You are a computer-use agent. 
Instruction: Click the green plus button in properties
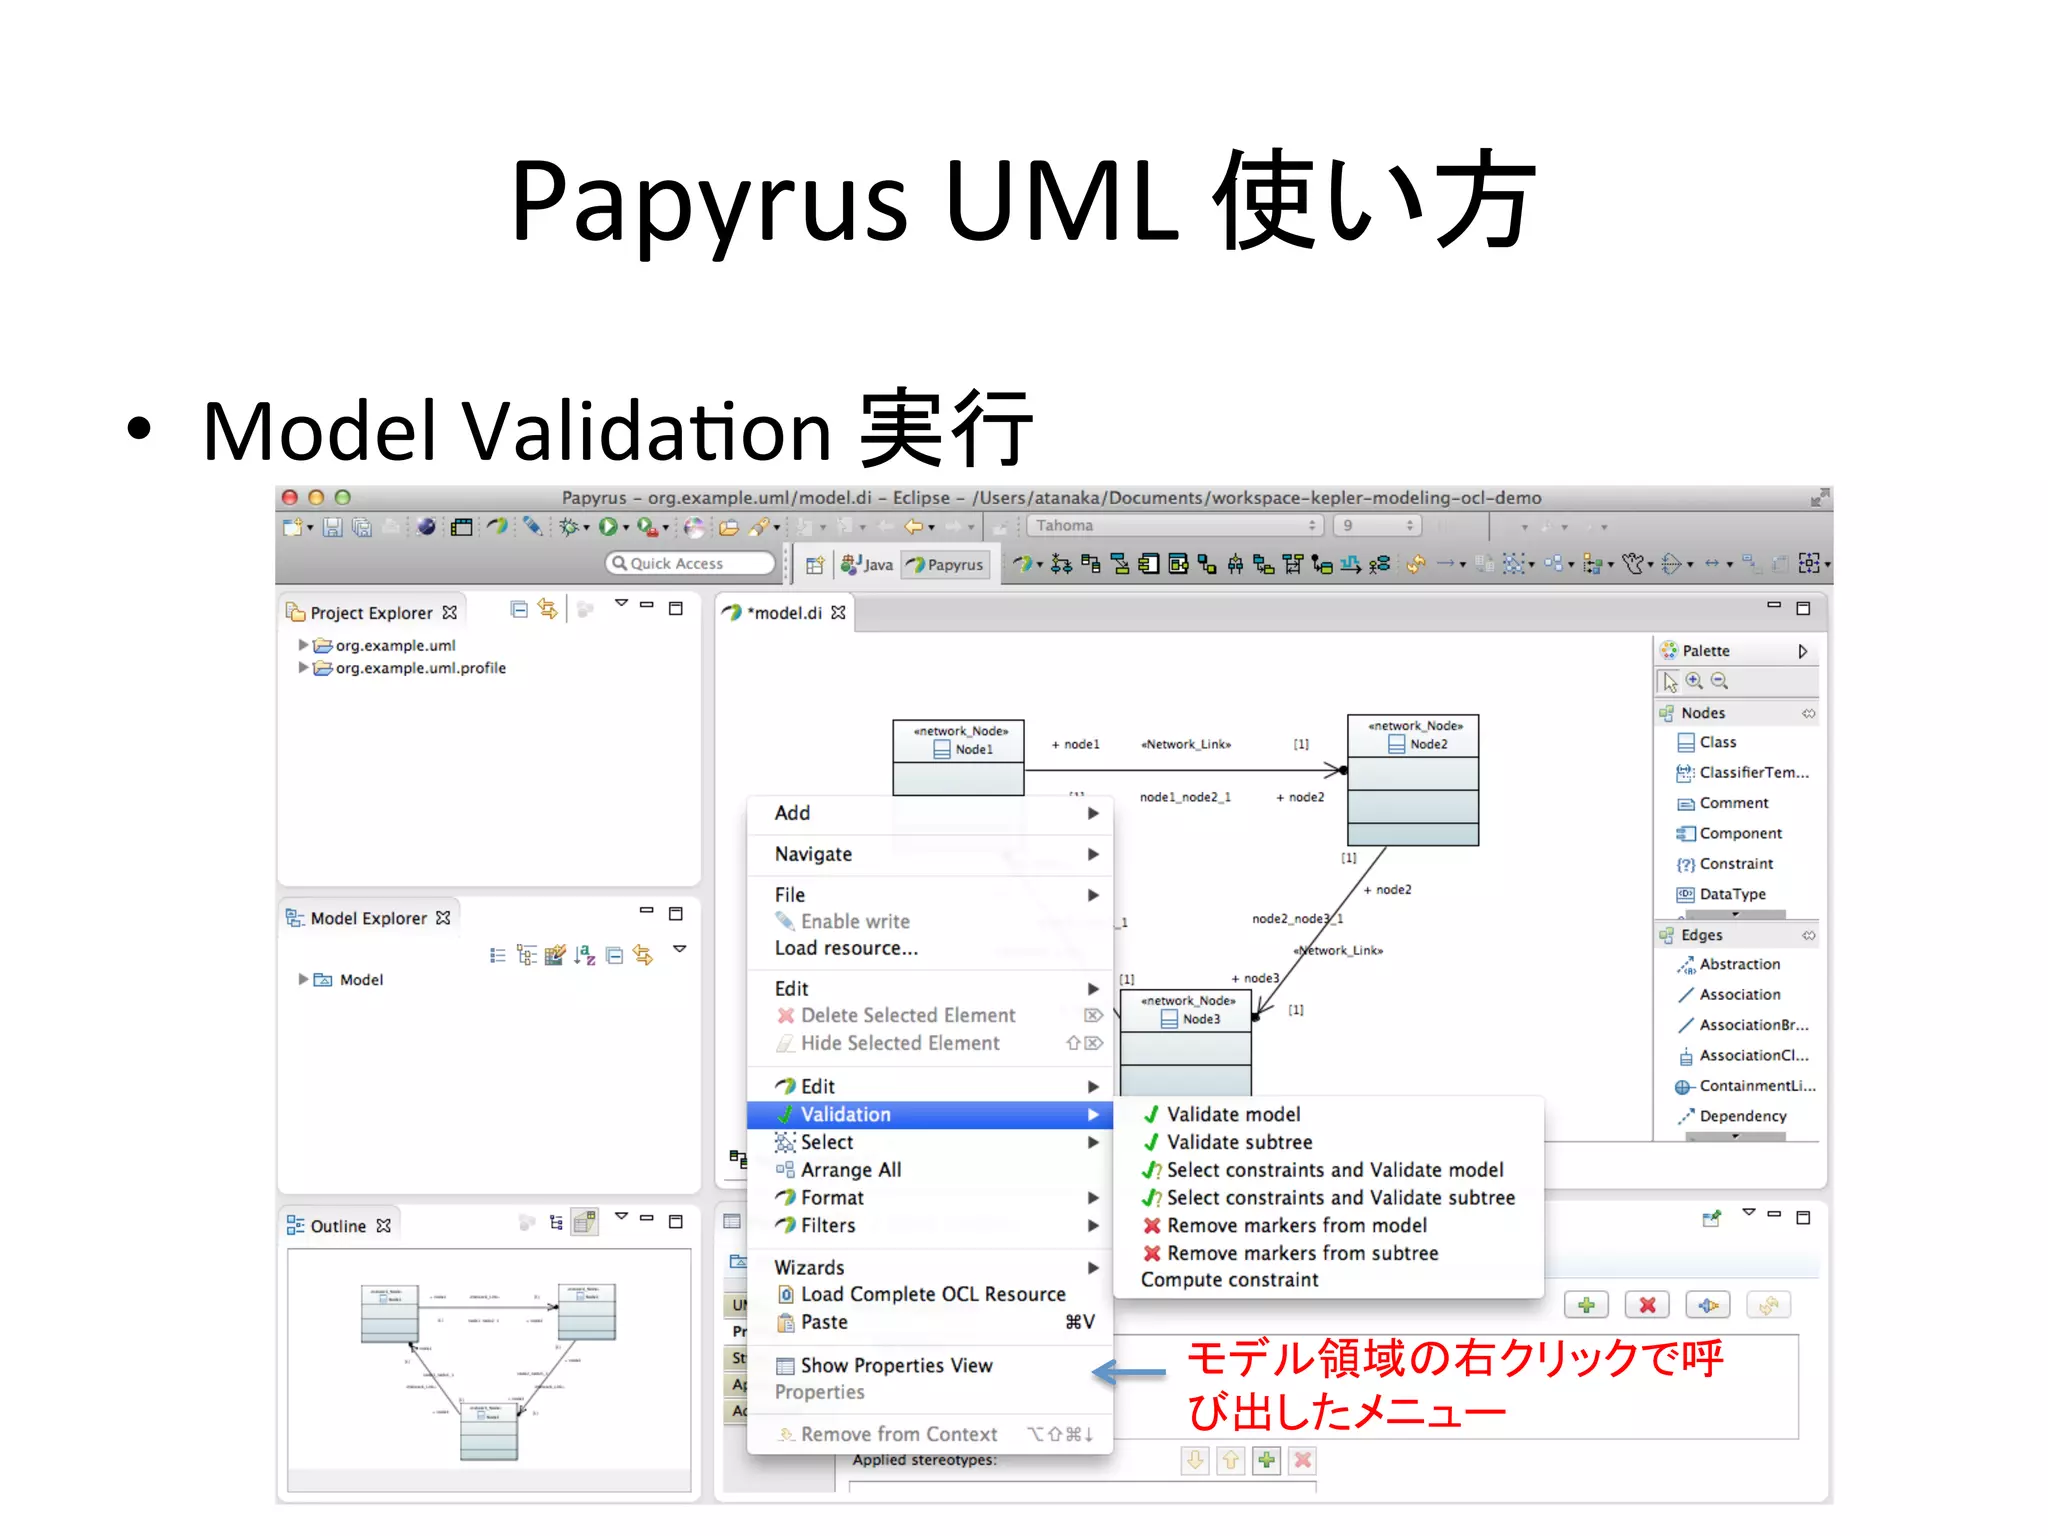point(1586,1305)
